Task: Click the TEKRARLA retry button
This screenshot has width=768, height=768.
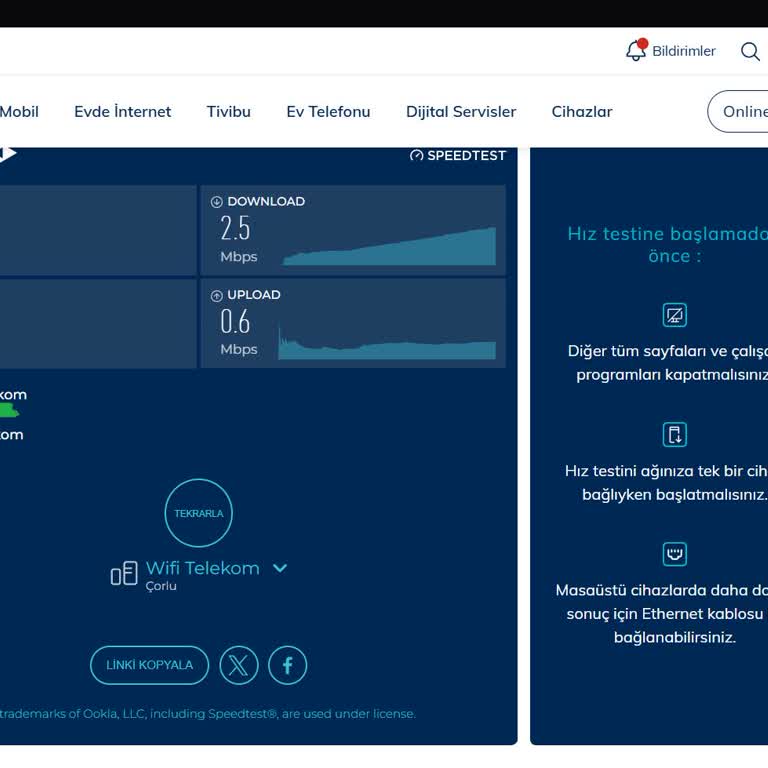Action: pos(198,513)
